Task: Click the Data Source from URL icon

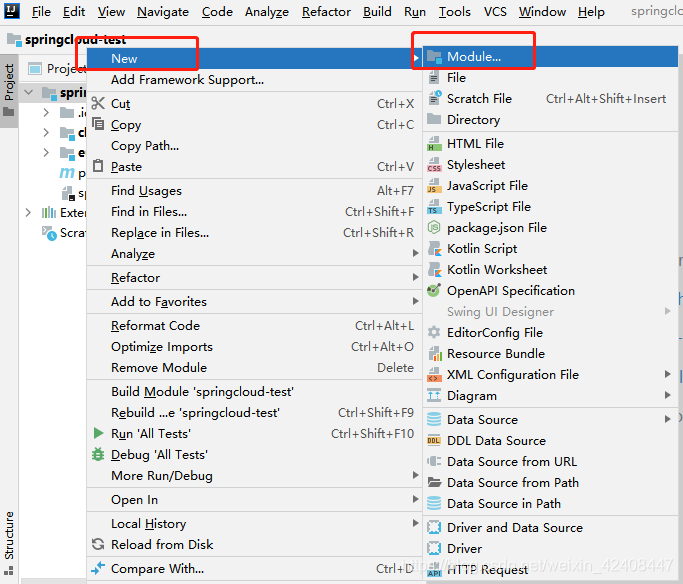Action: [x=434, y=461]
